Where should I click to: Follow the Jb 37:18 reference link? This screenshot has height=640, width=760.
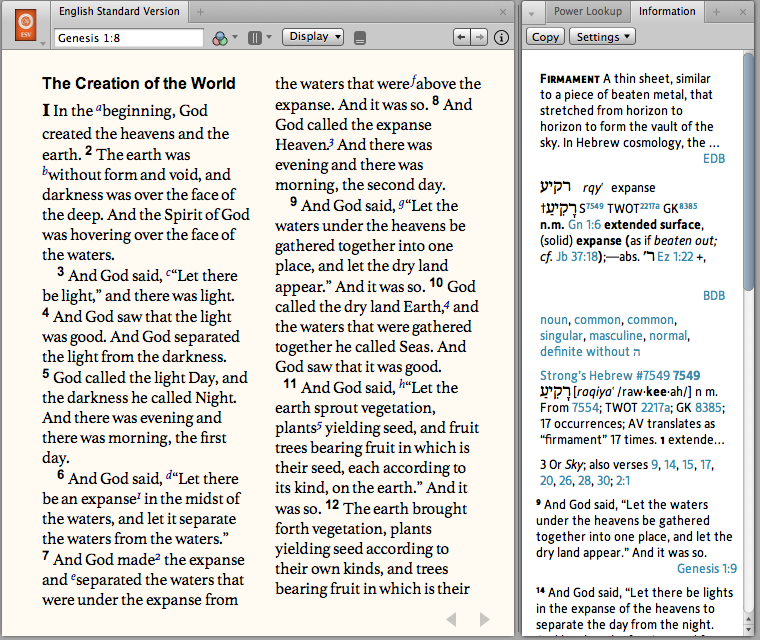tap(577, 256)
